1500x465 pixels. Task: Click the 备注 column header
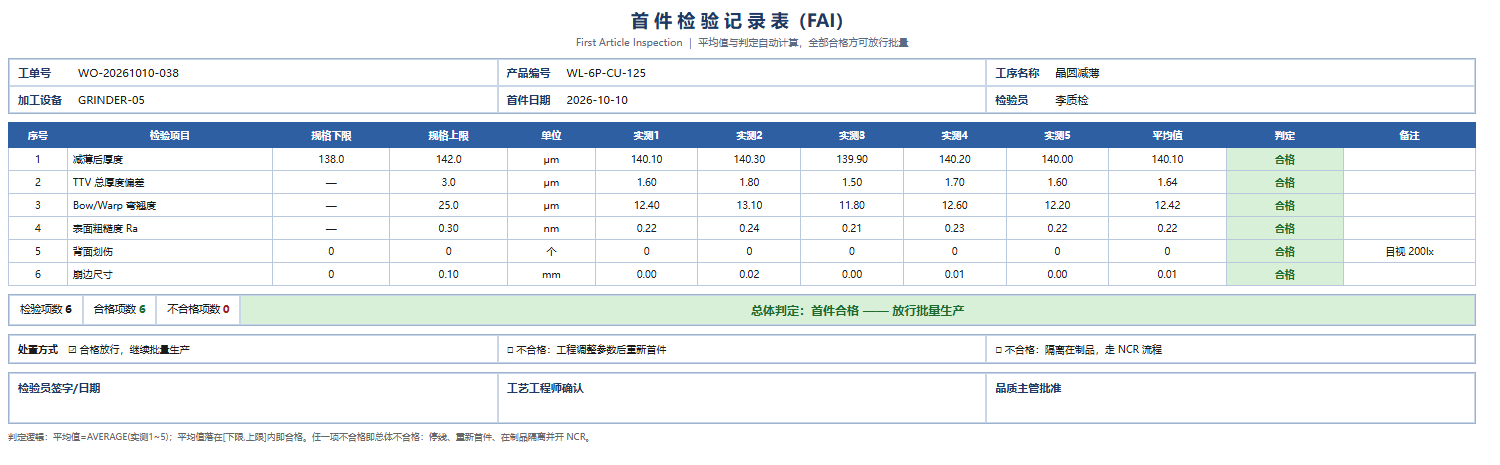(1409, 135)
